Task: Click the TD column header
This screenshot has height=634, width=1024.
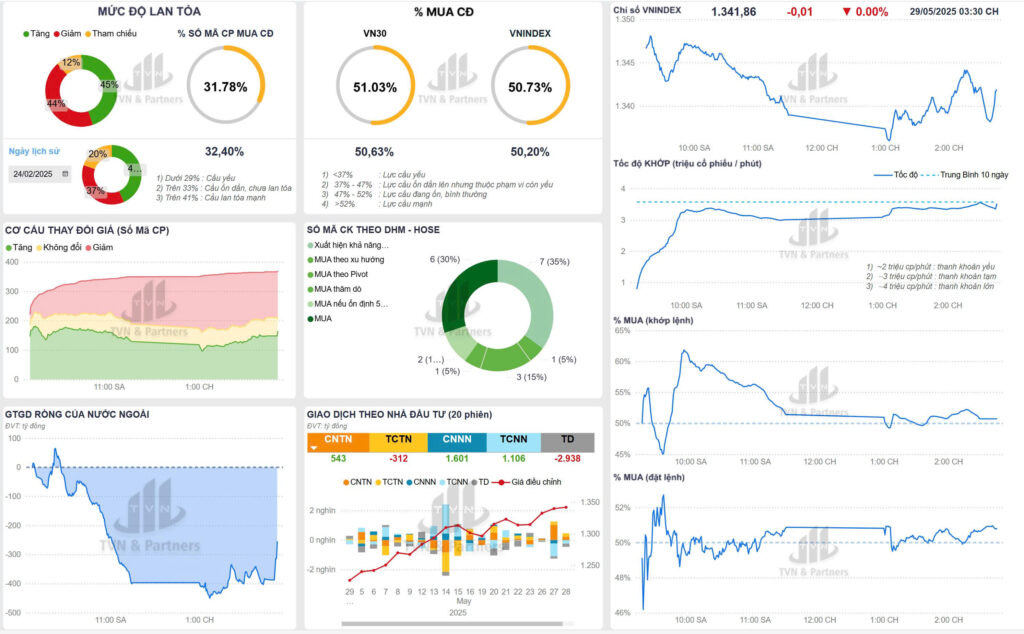Action: pos(567,440)
